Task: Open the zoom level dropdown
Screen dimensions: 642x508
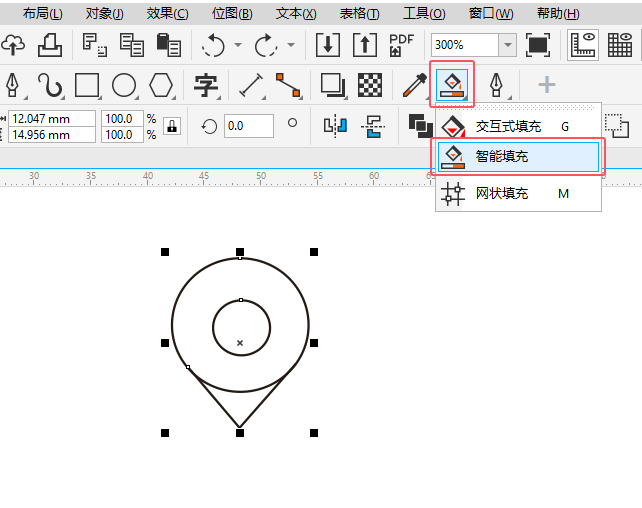Action: point(507,45)
